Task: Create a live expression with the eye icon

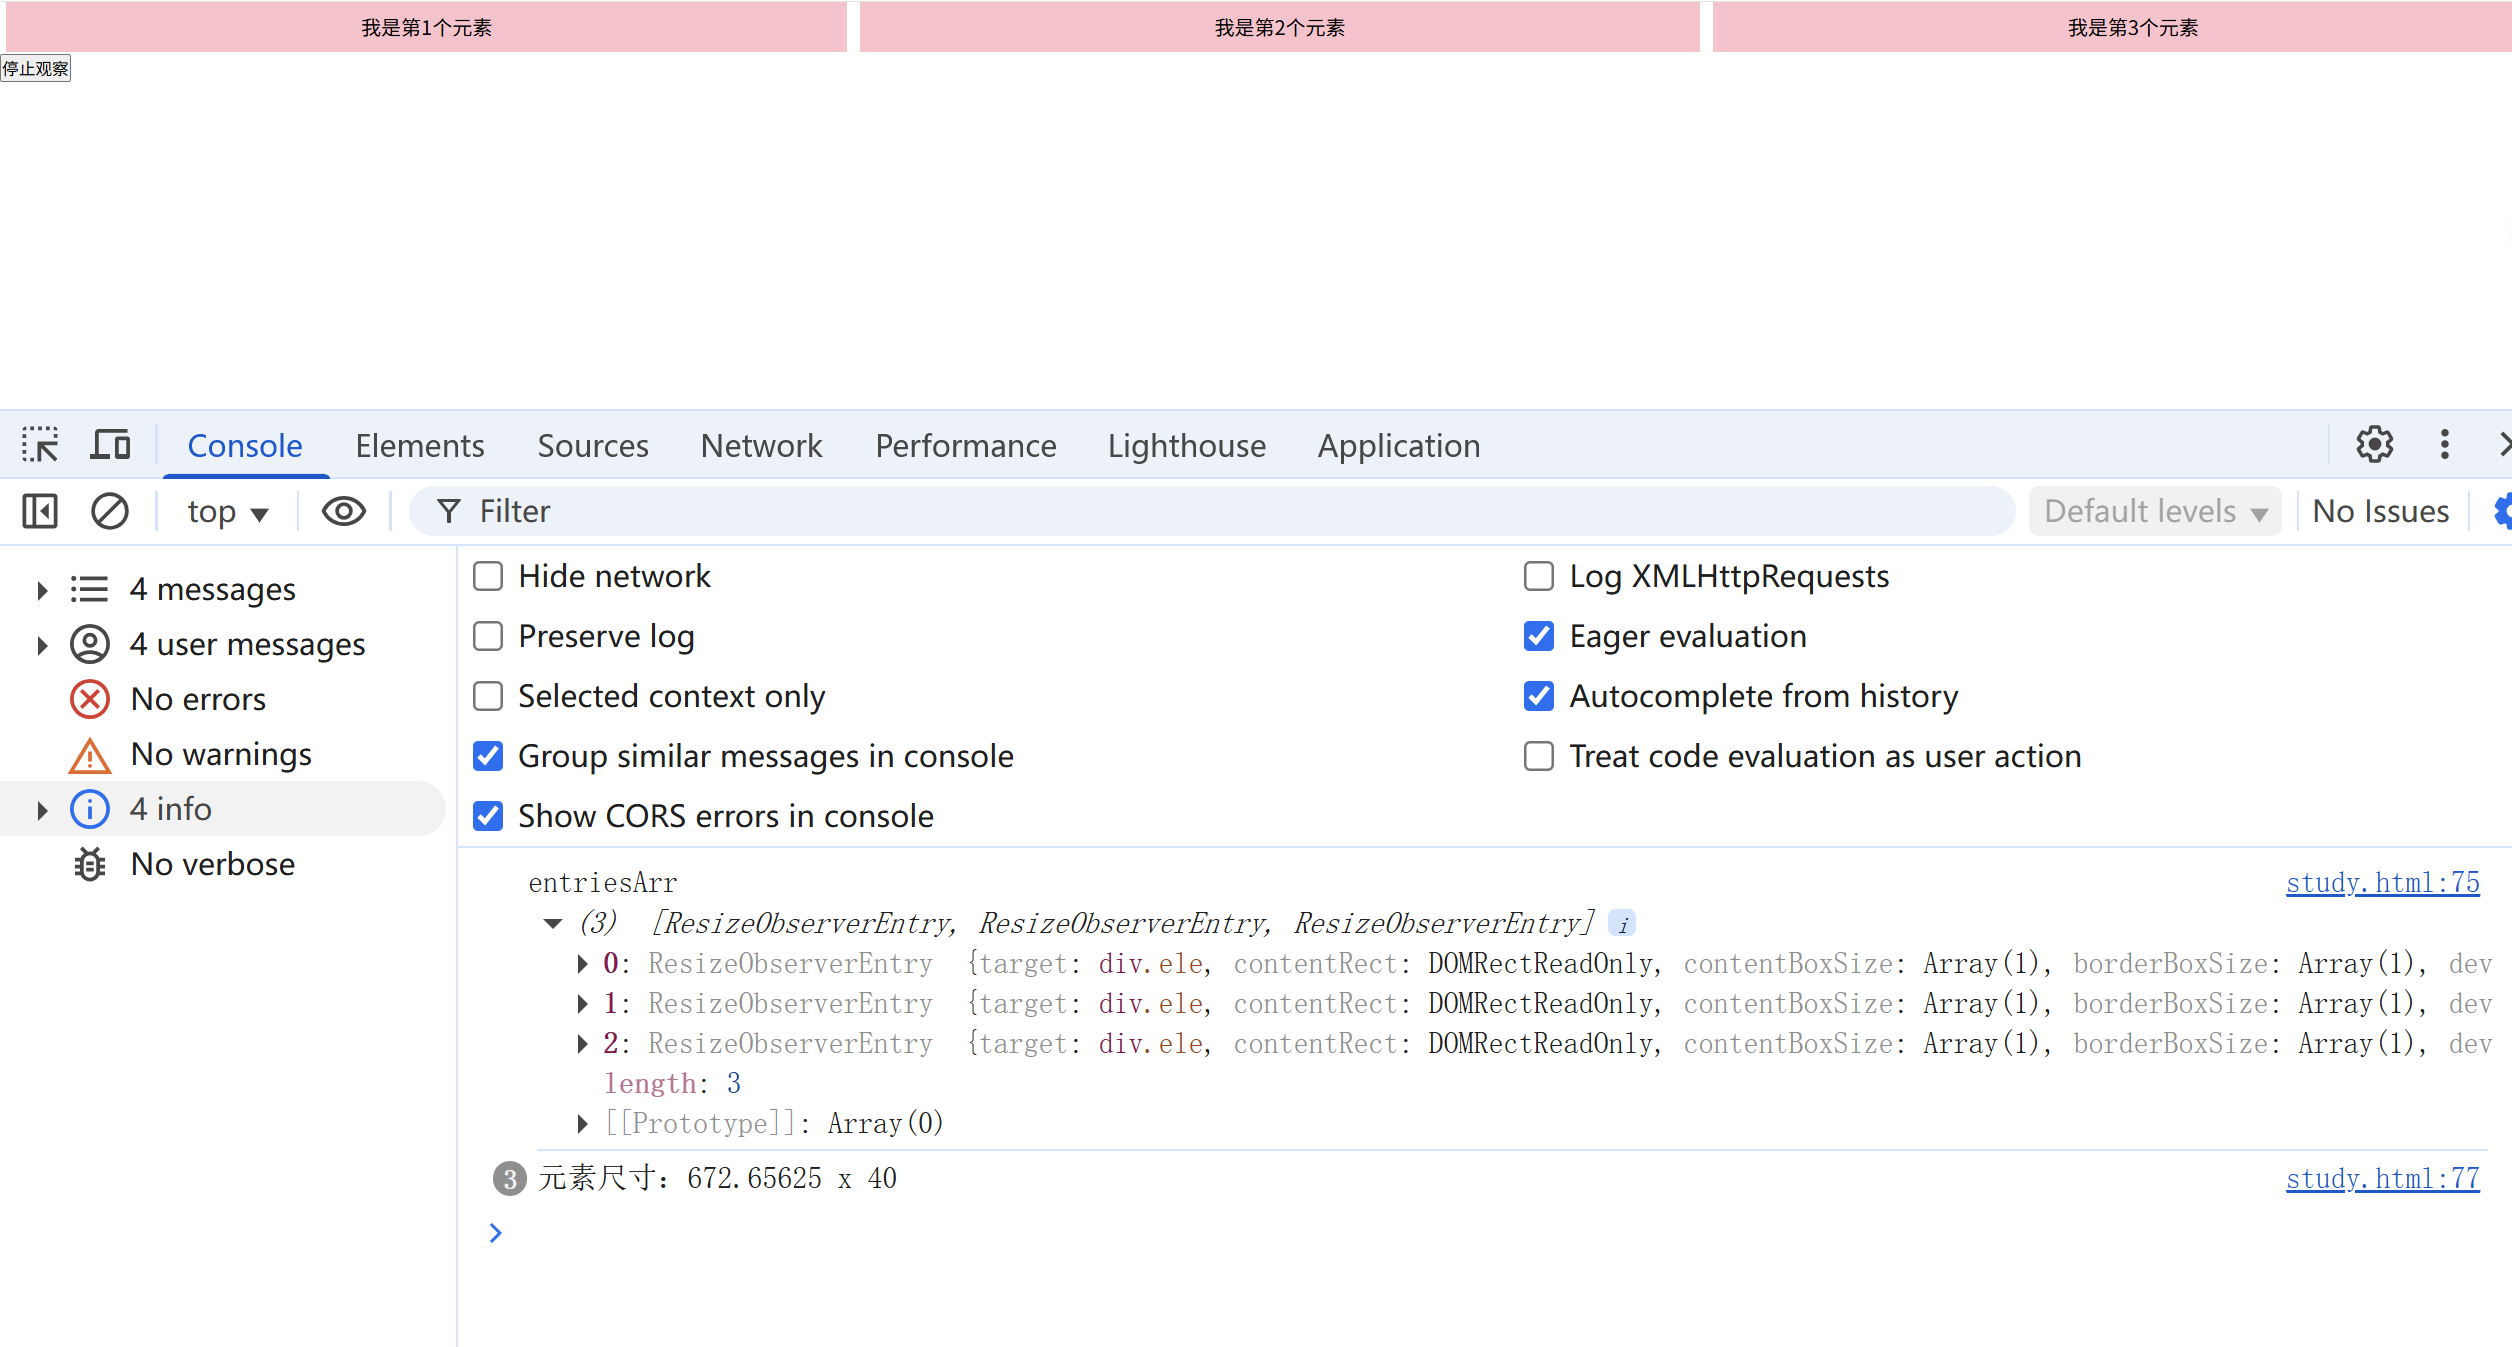Action: click(x=343, y=511)
